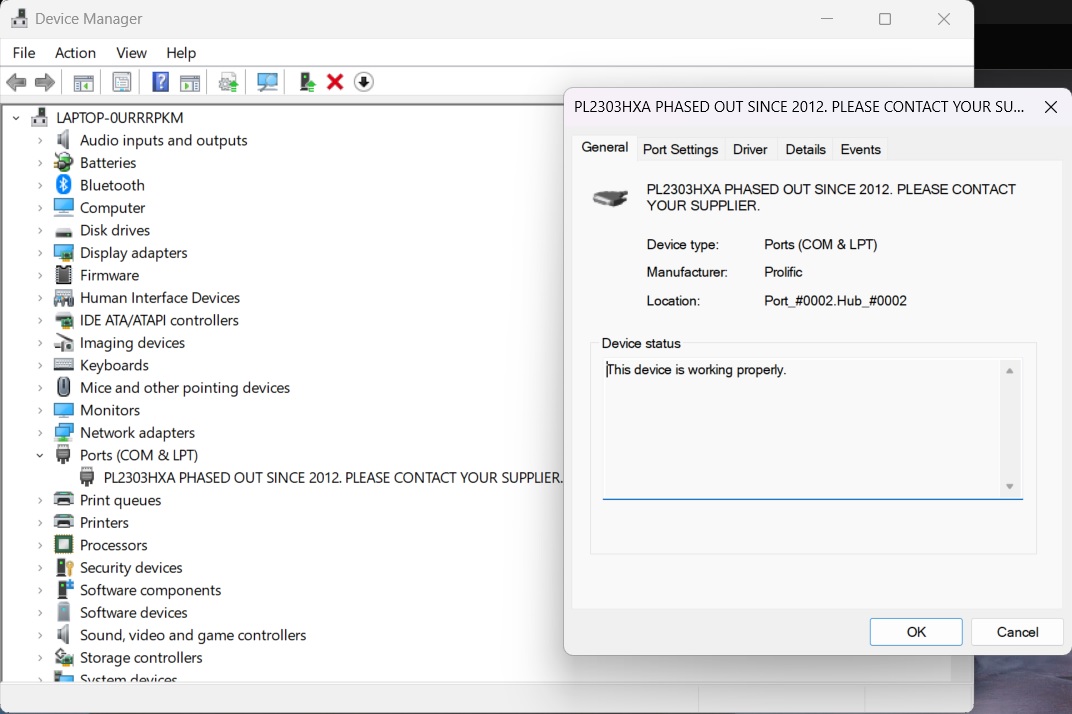Switch to the Events tab
This screenshot has height=714, width=1072.
coord(861,149)
